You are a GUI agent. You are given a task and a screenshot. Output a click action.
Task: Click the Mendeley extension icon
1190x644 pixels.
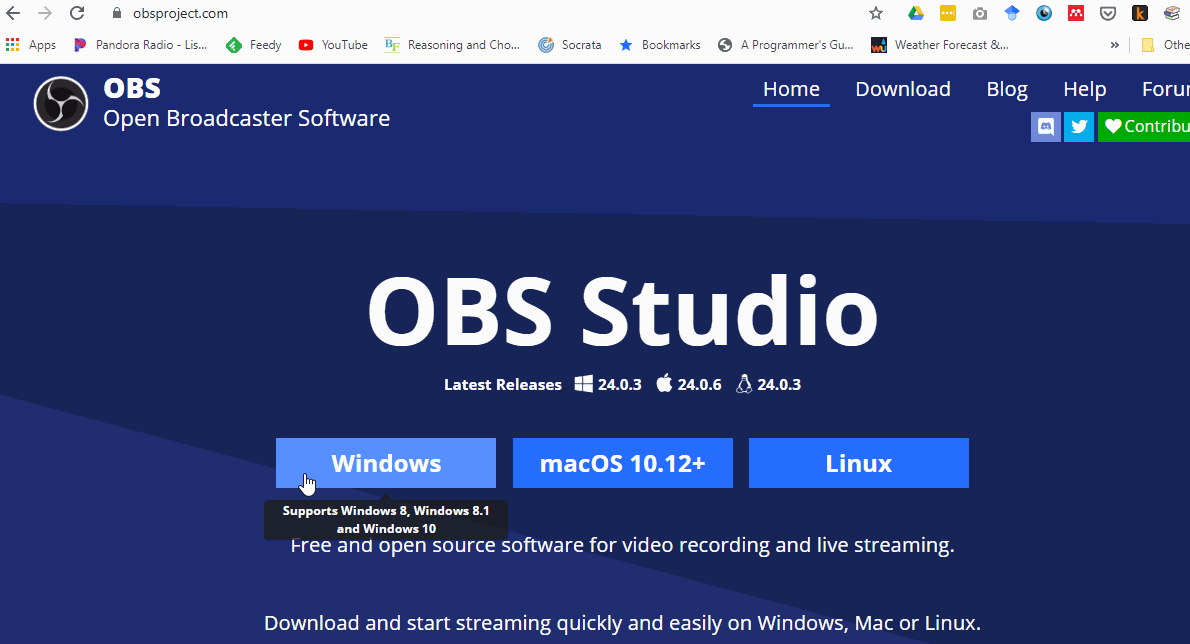[1075, 14]
